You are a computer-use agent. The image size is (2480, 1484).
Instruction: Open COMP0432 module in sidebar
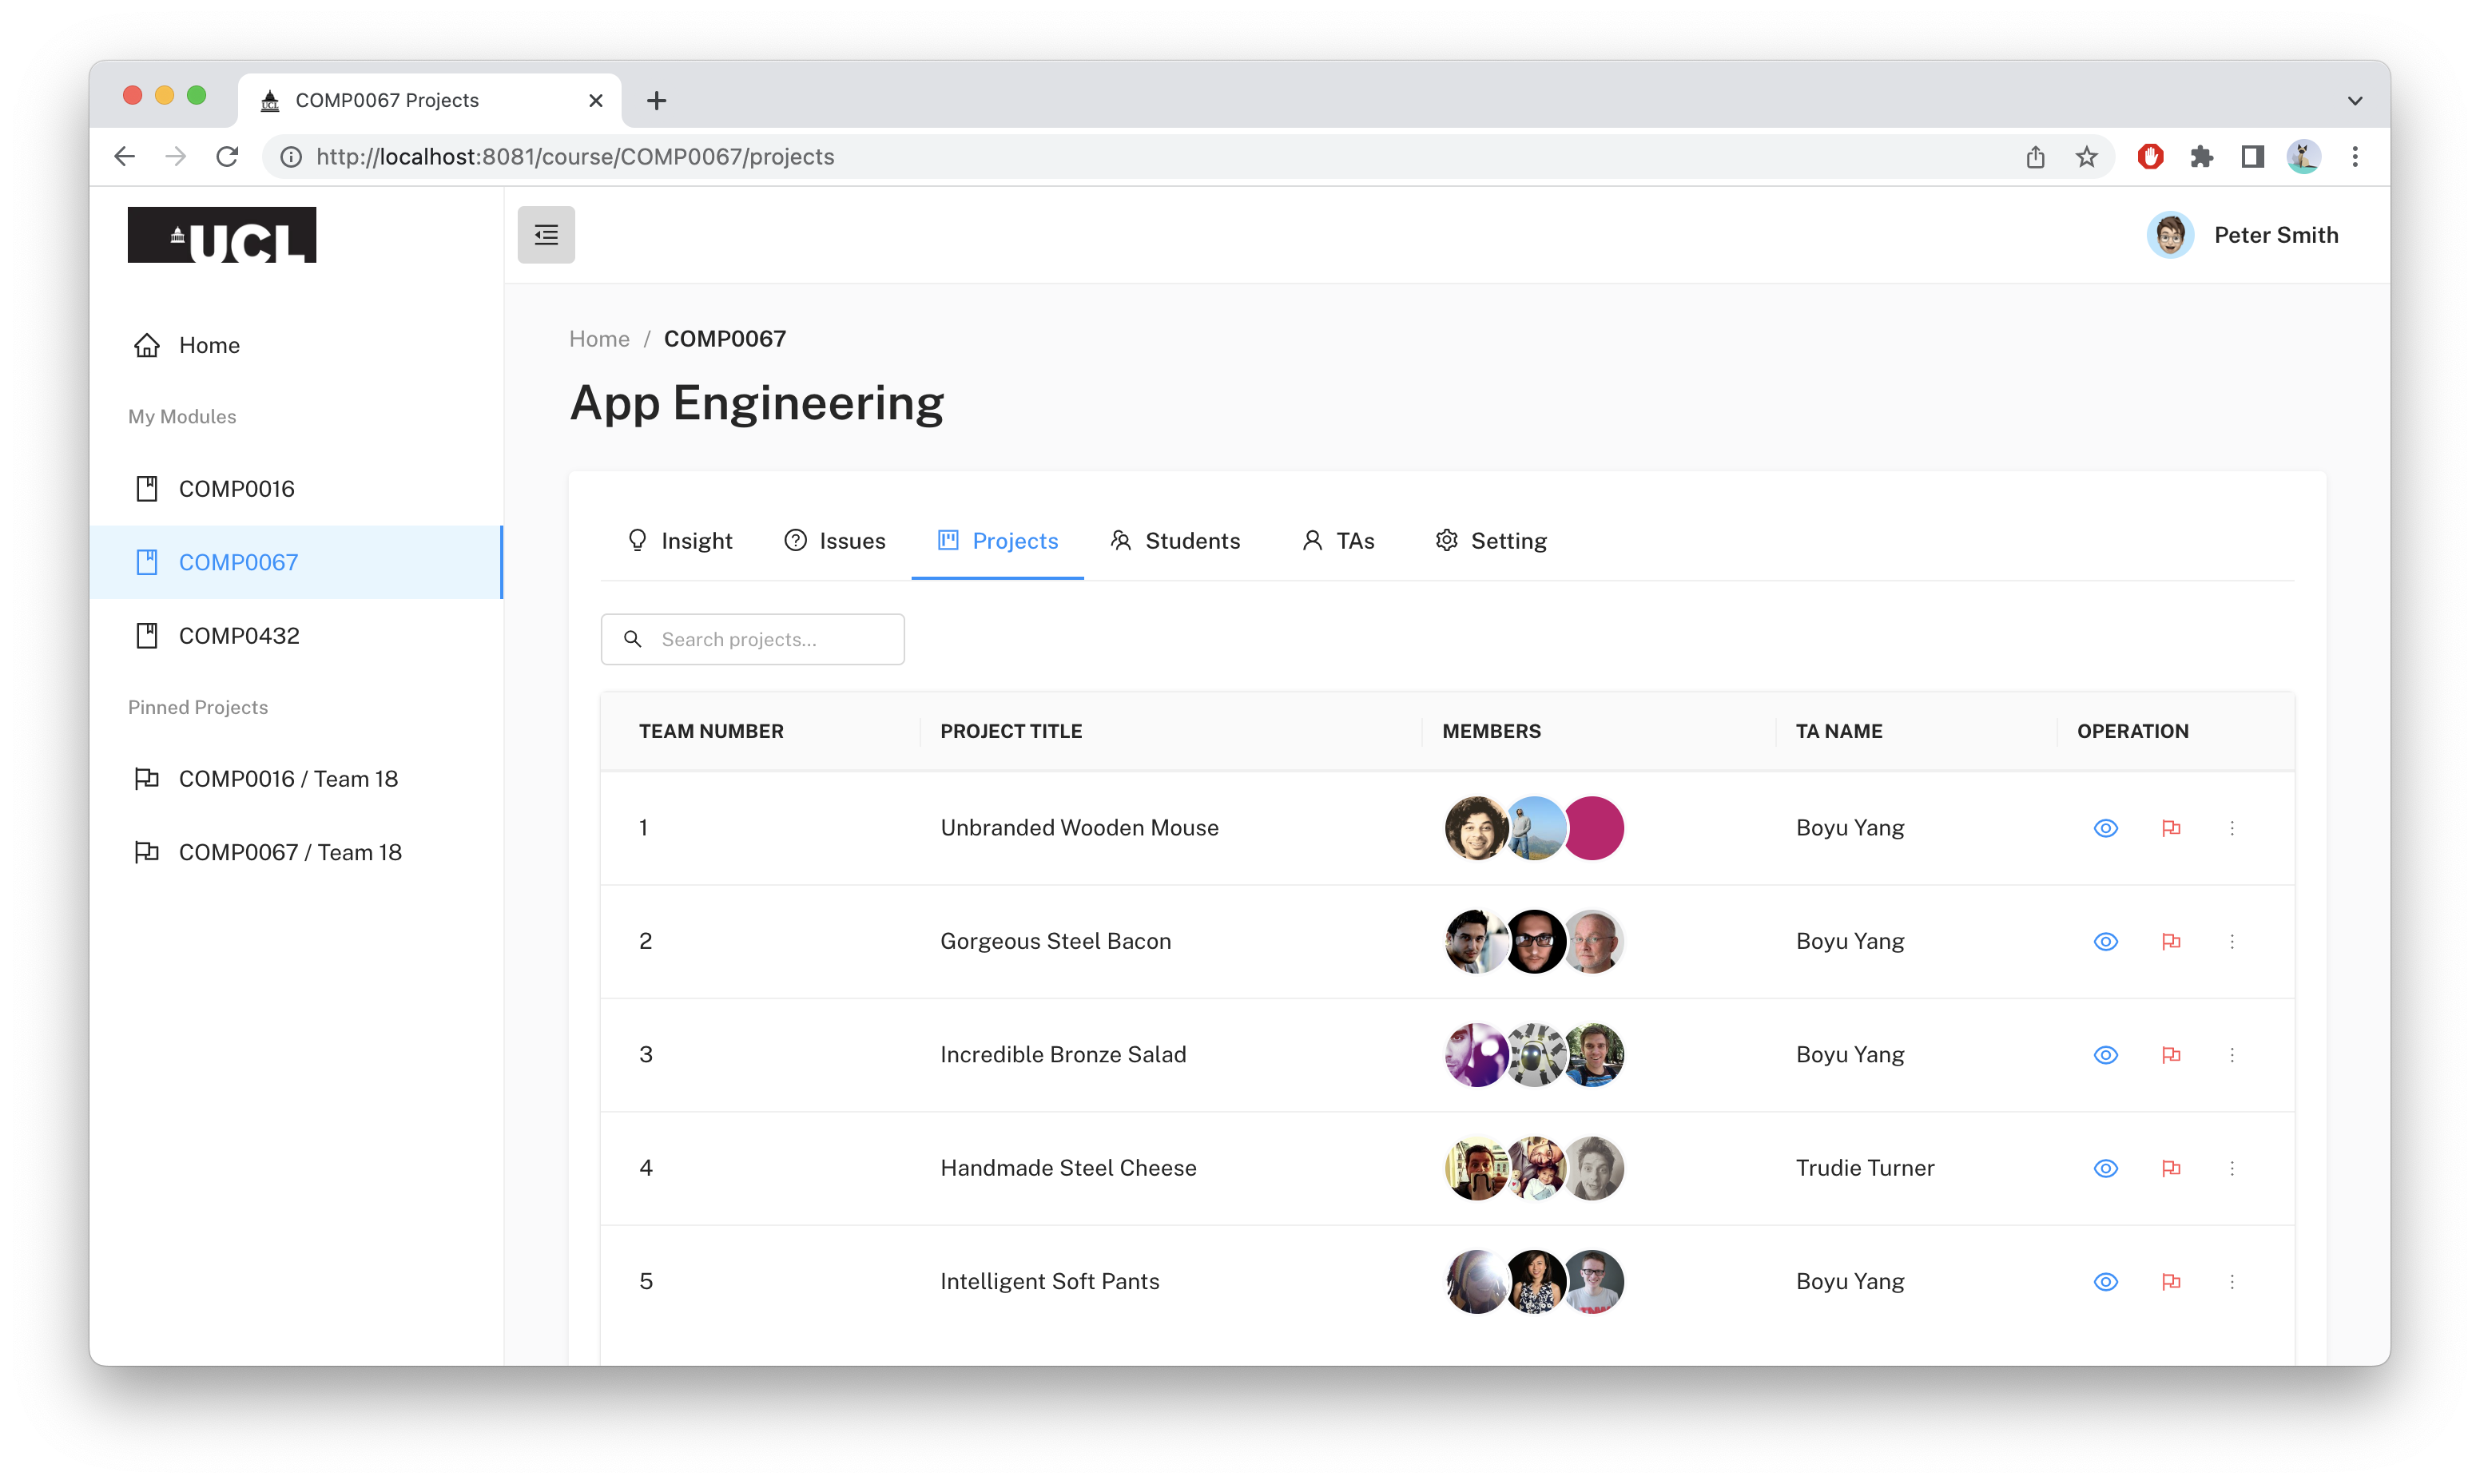[x=296, y=636]
